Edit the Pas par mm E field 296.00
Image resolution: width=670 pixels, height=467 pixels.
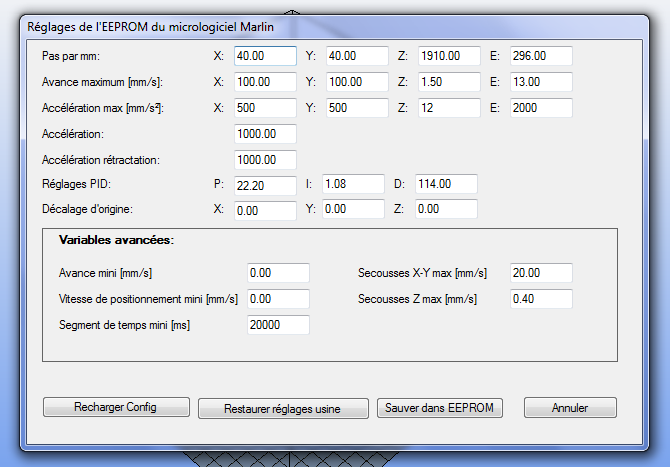(x=541, y=56)
